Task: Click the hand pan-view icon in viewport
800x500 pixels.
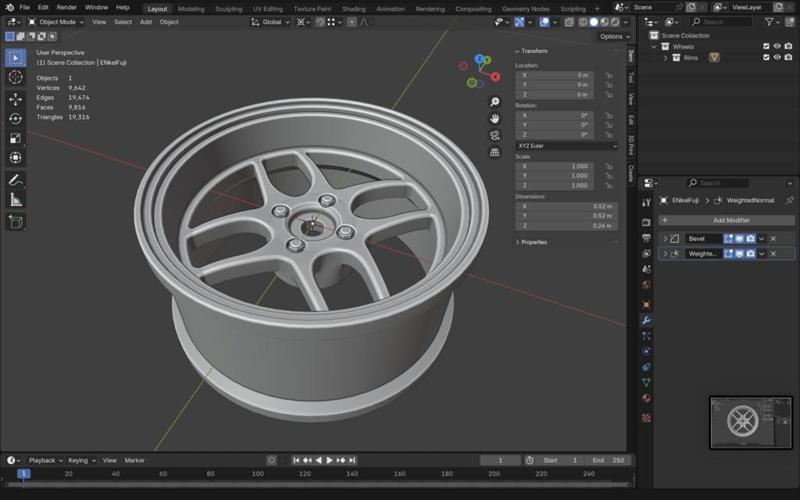Action: (494, 118)
